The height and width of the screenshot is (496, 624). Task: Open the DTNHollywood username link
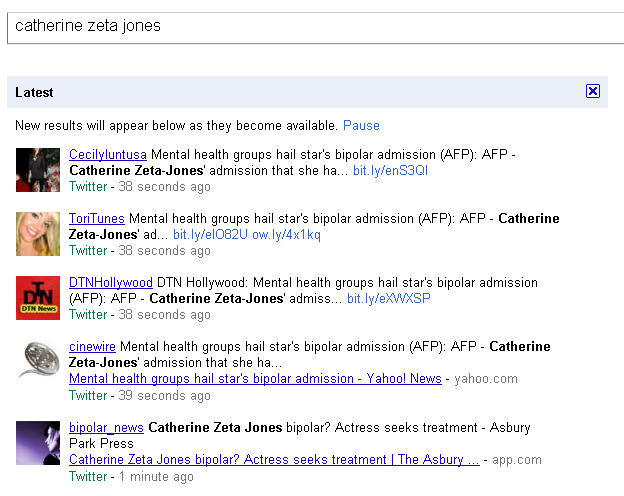coord(111,283)
